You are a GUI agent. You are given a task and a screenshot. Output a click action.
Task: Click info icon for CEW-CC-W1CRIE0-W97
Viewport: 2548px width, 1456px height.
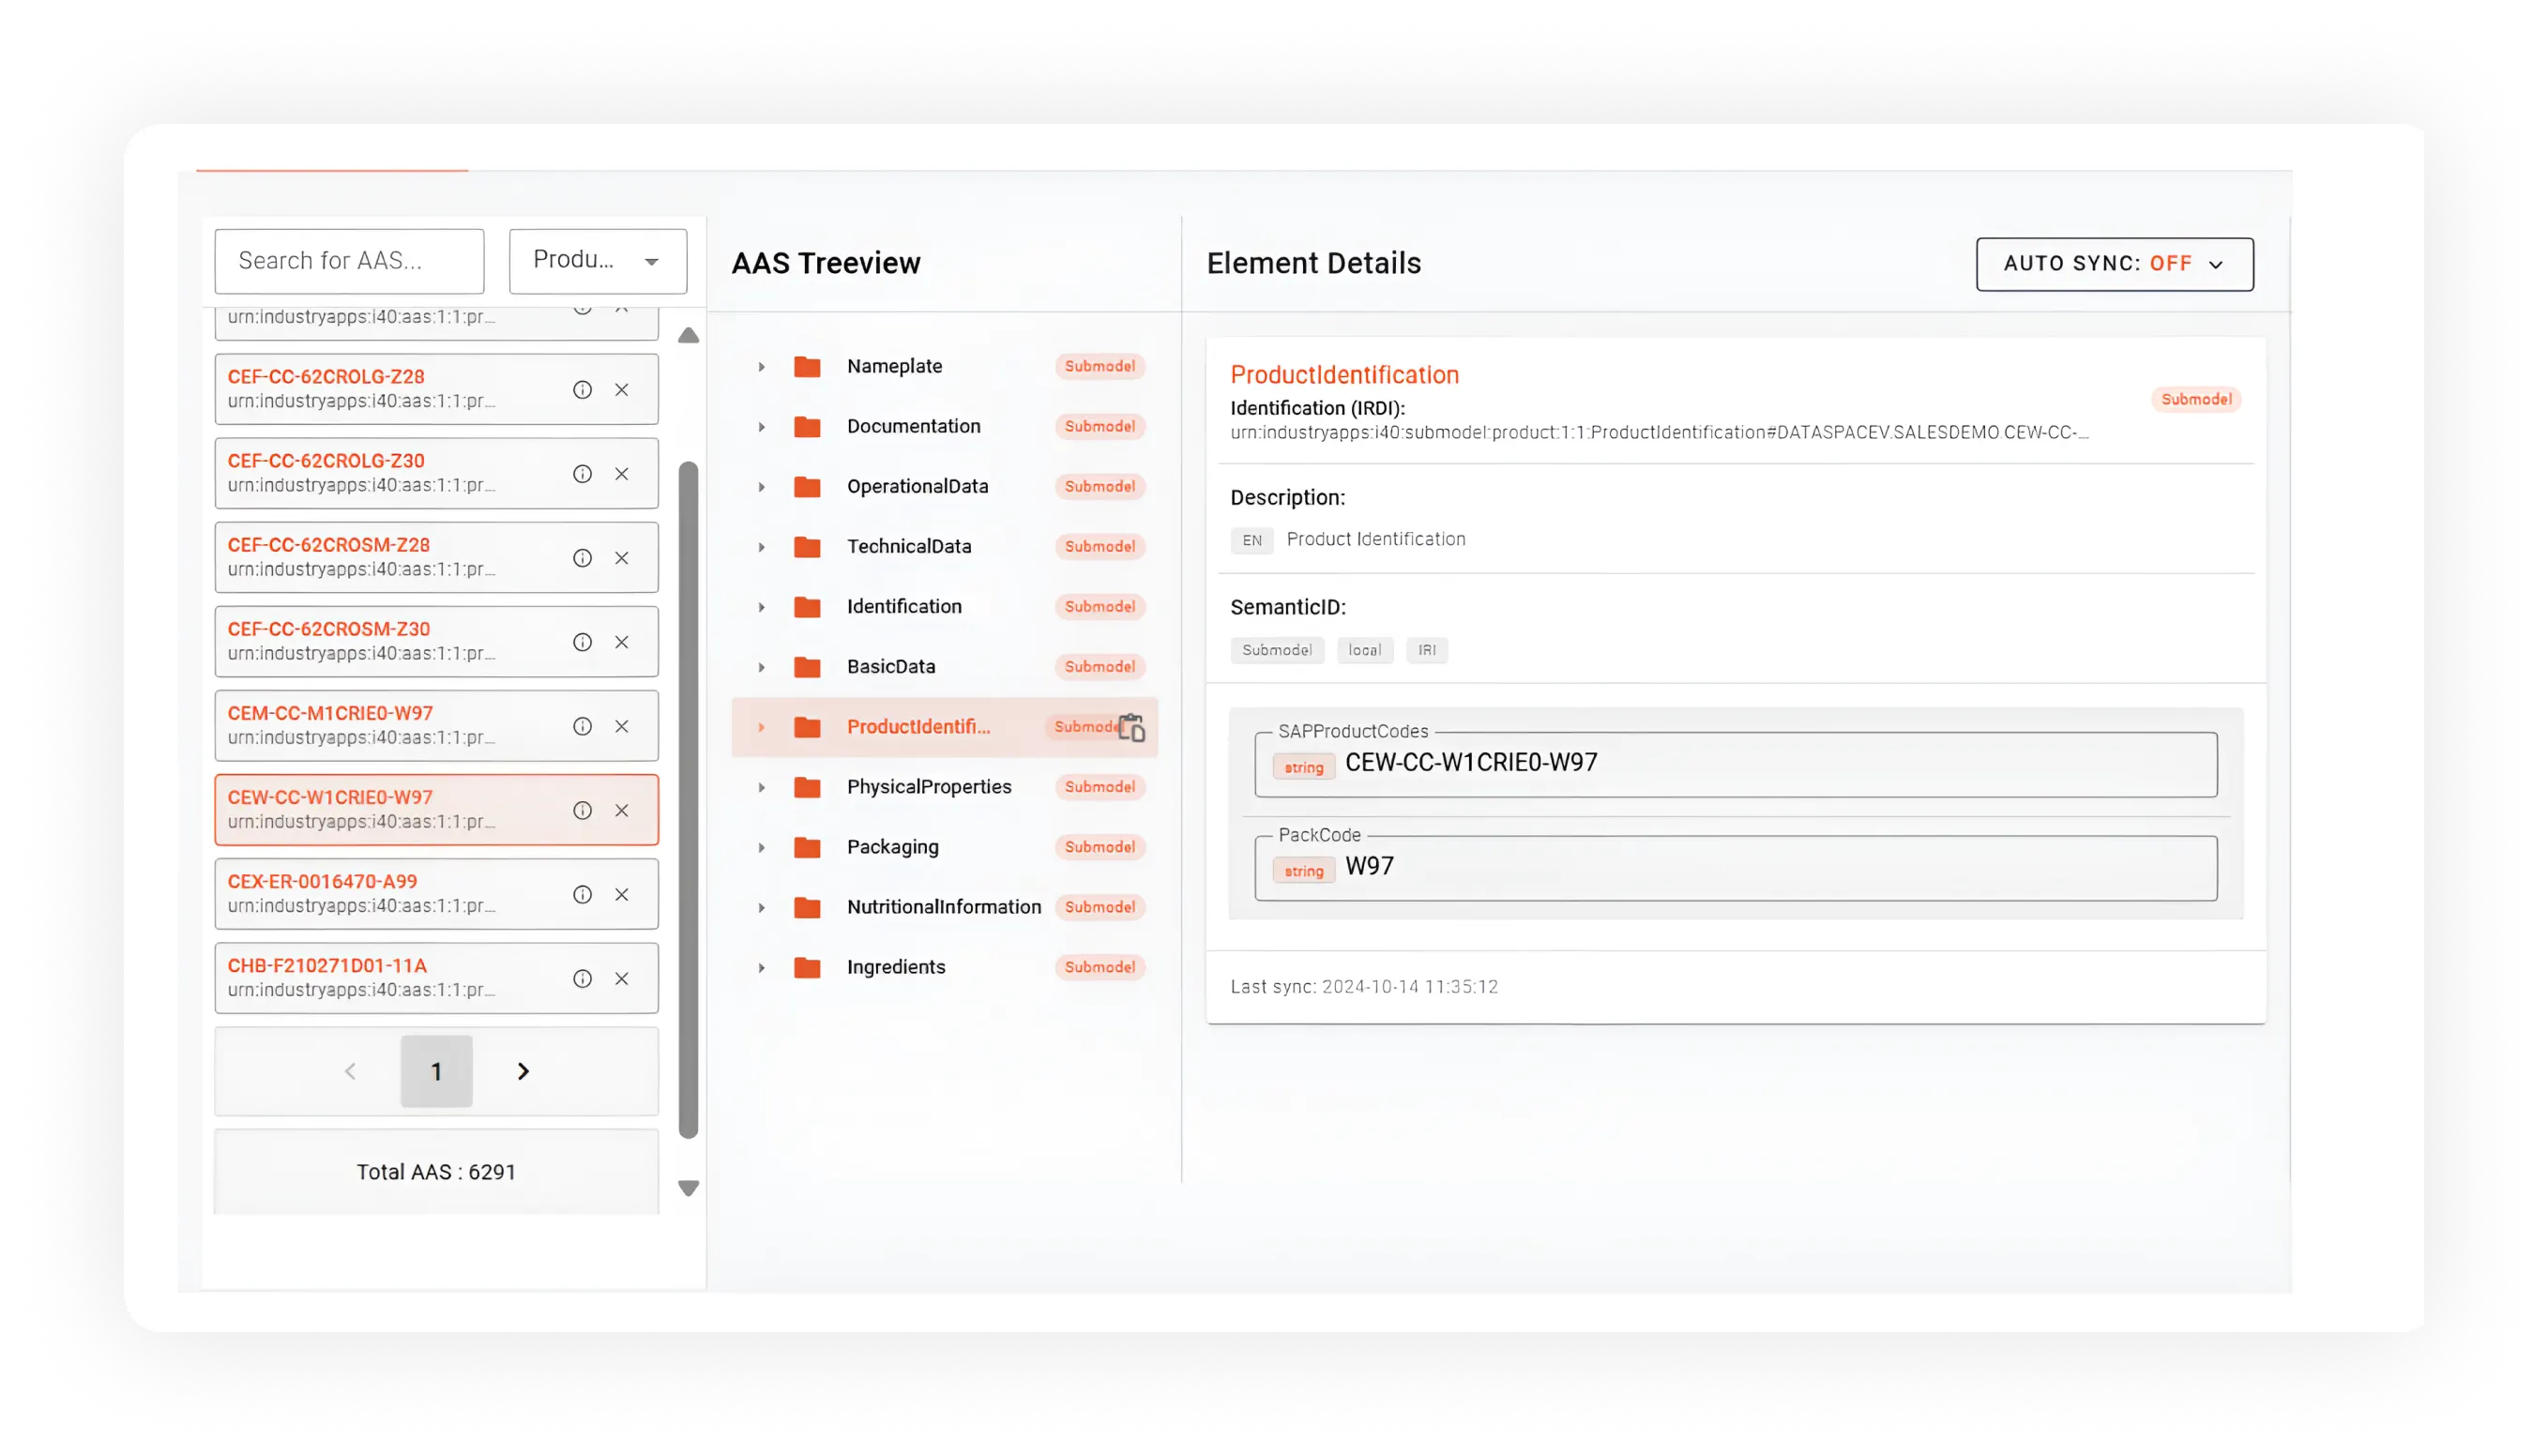(582, 810)
